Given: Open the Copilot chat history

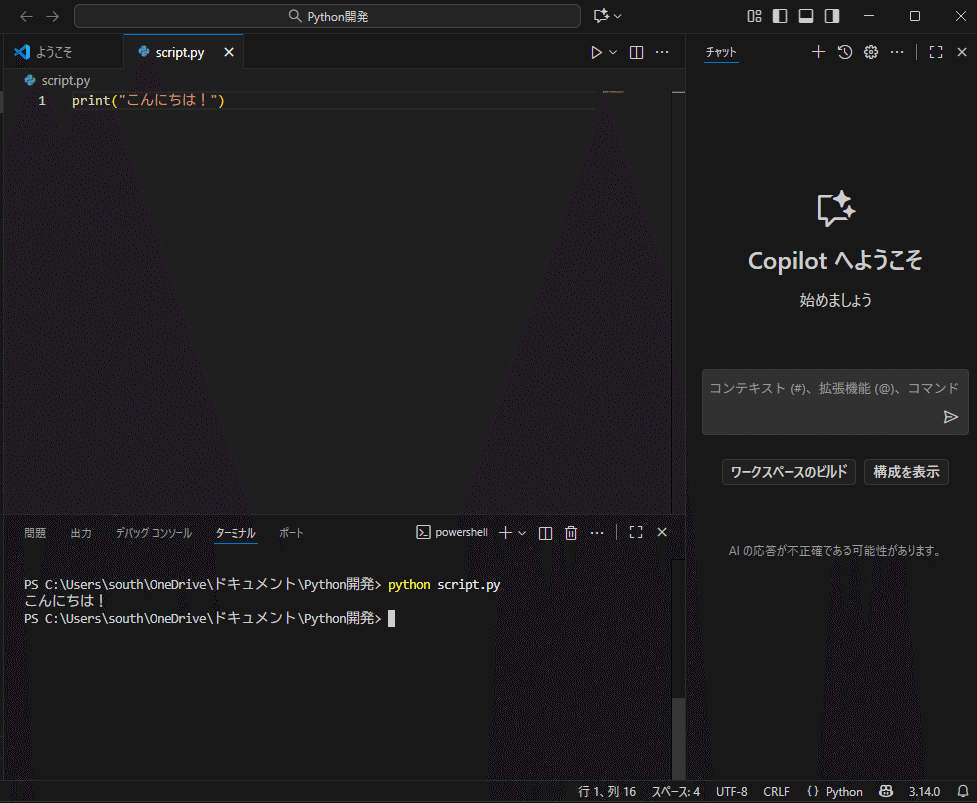Looking at the screenshot, I should tap(844, 51).
